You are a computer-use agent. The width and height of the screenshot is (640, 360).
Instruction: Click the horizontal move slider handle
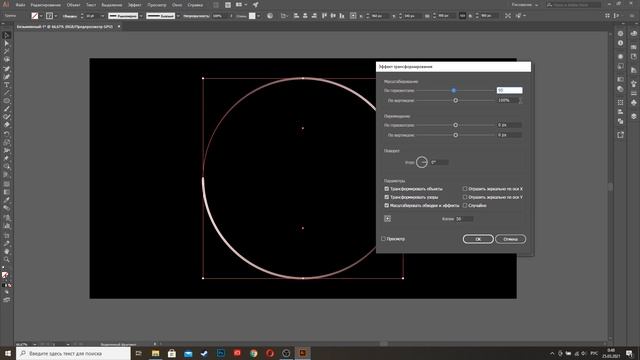(x=456, y=125)
